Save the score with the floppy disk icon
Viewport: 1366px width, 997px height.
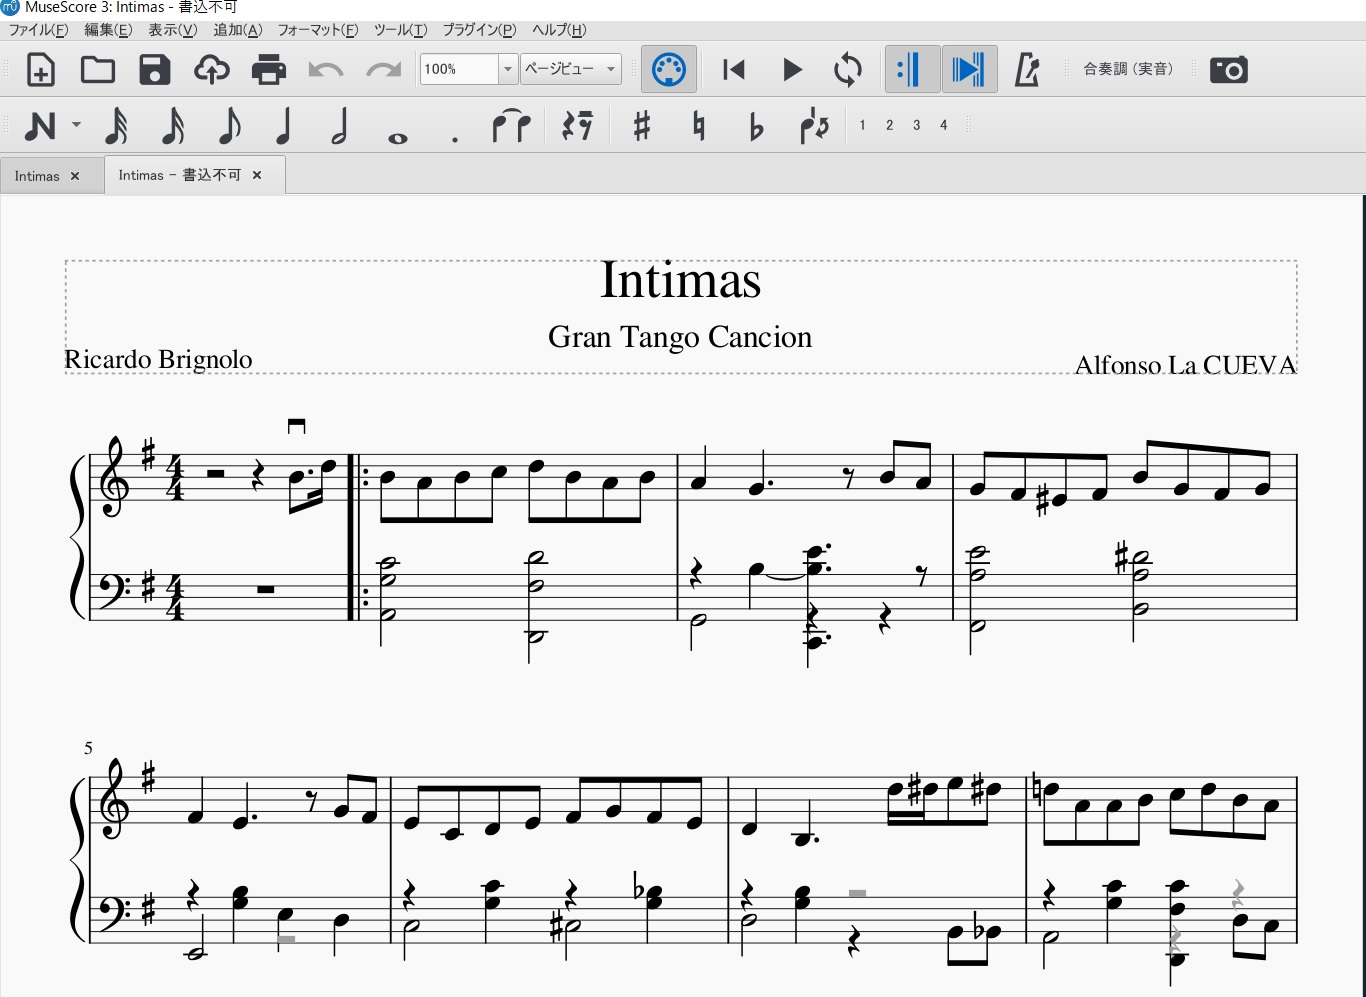click(x=154, y=70)
